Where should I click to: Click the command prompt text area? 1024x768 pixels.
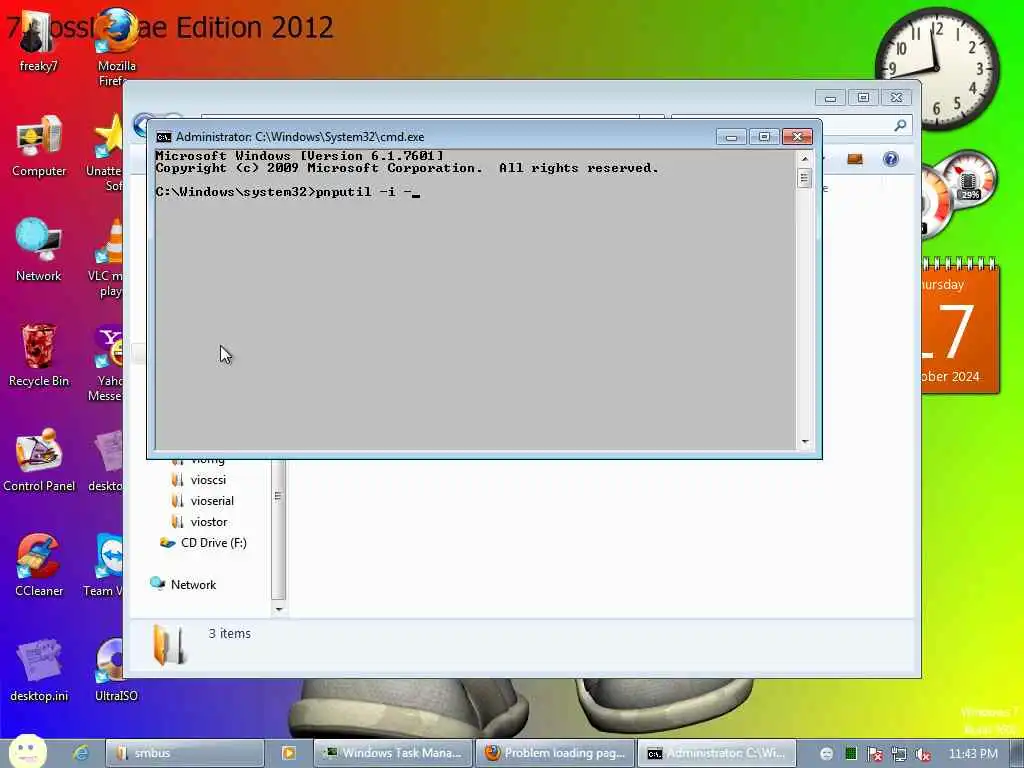[x=475, y=300]
